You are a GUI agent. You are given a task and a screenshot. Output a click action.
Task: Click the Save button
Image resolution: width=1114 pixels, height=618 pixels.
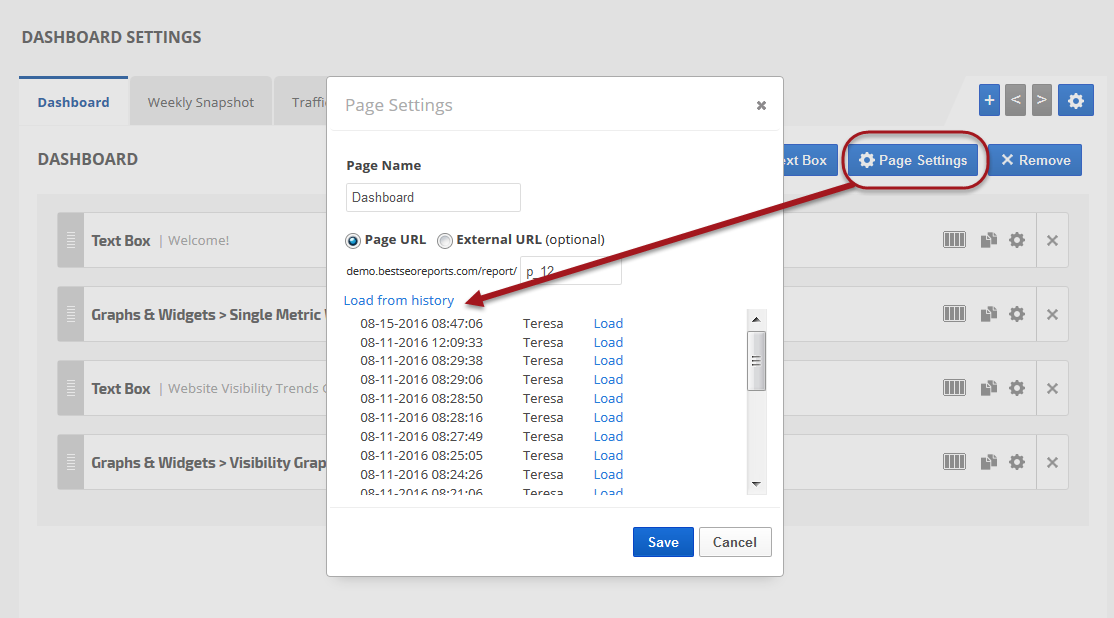663,542
